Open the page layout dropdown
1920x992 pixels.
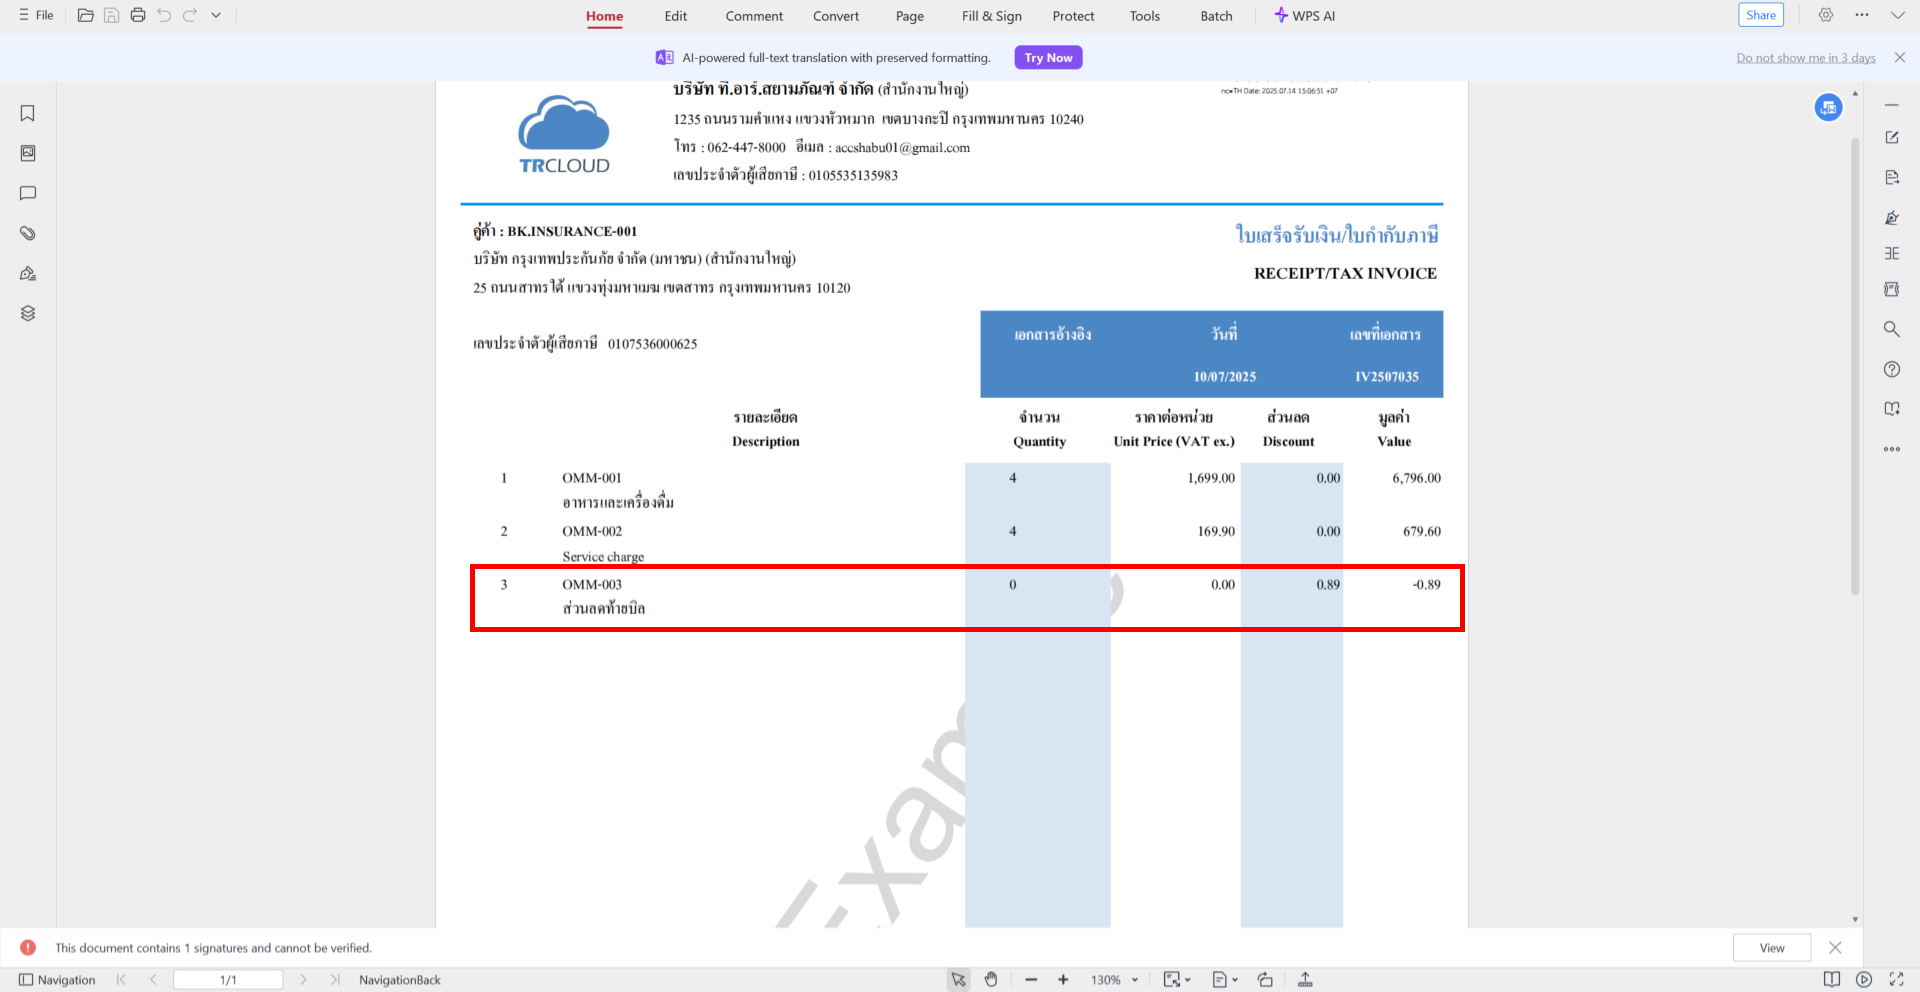[x=1225, y=980]
